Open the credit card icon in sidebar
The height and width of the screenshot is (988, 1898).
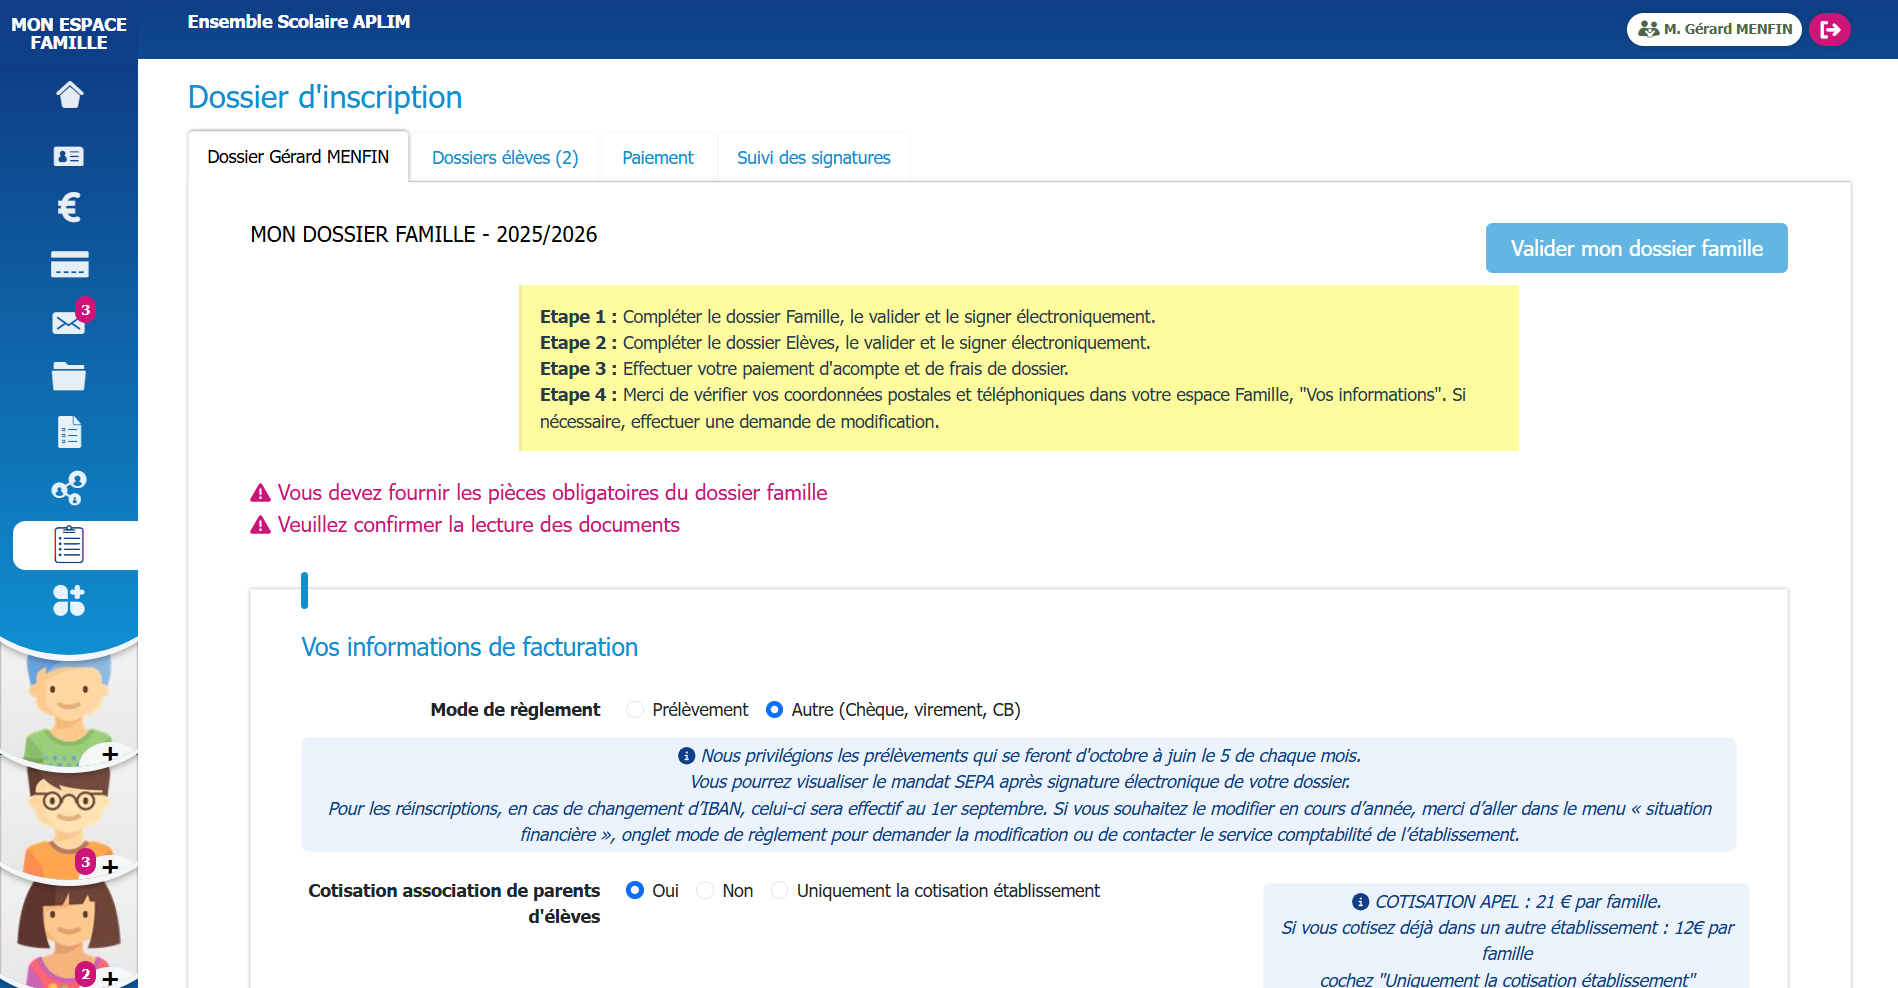tap(69, 264)
